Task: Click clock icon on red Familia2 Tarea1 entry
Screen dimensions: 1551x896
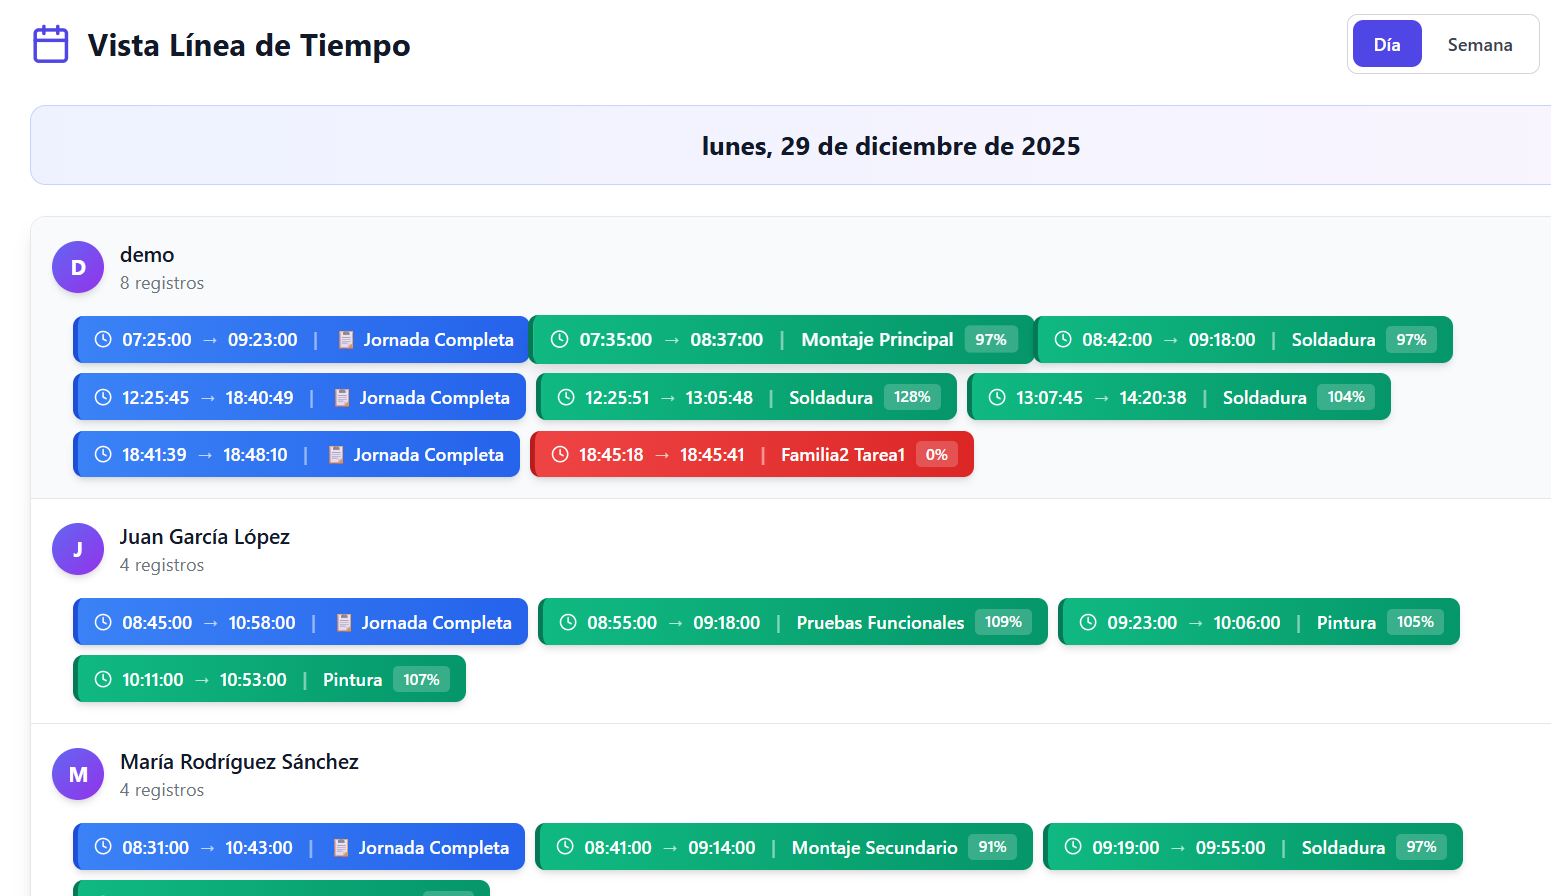Action: 560,455
